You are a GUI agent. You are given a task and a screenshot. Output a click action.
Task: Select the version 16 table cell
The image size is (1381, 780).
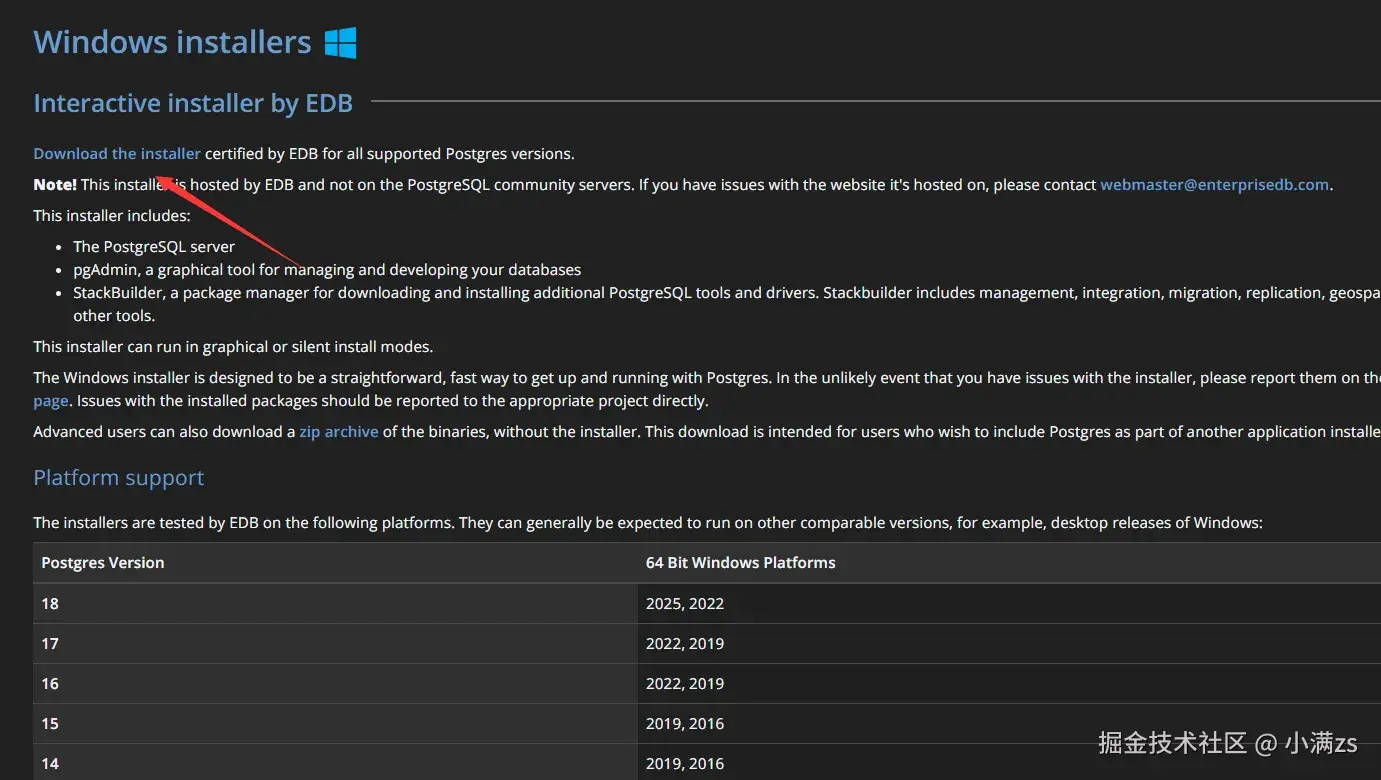tap(50, 684)
